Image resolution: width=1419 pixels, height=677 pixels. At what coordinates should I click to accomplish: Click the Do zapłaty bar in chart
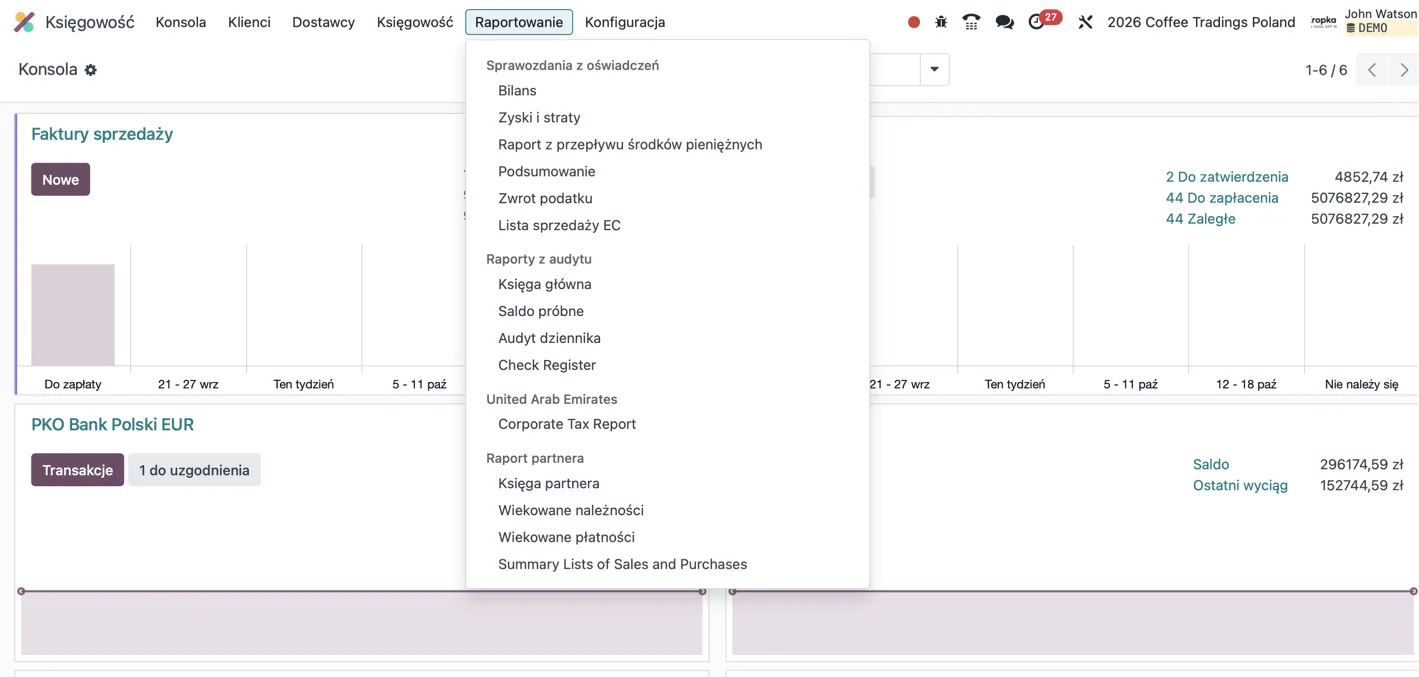click(x=73, y=315)
